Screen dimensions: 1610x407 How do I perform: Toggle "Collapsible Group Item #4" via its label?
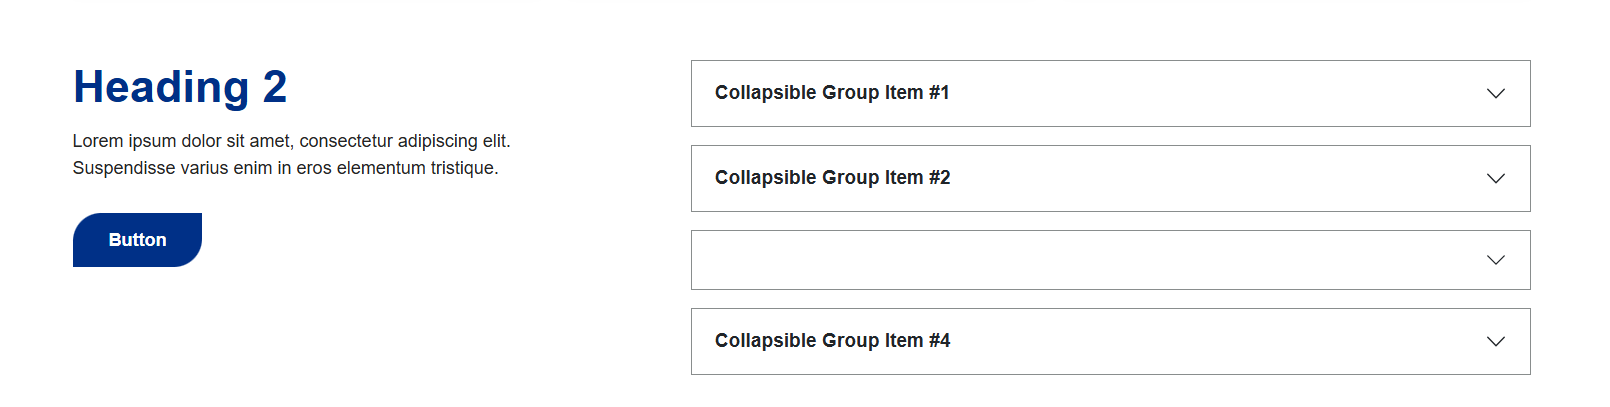coord(831,341)
